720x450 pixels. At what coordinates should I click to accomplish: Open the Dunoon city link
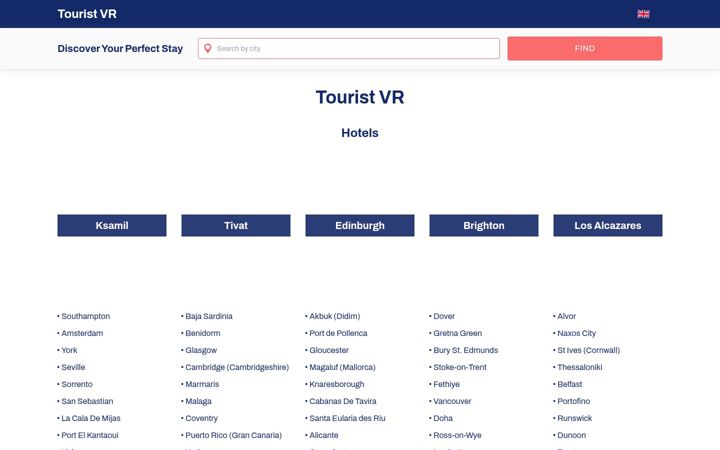[572, 435]
